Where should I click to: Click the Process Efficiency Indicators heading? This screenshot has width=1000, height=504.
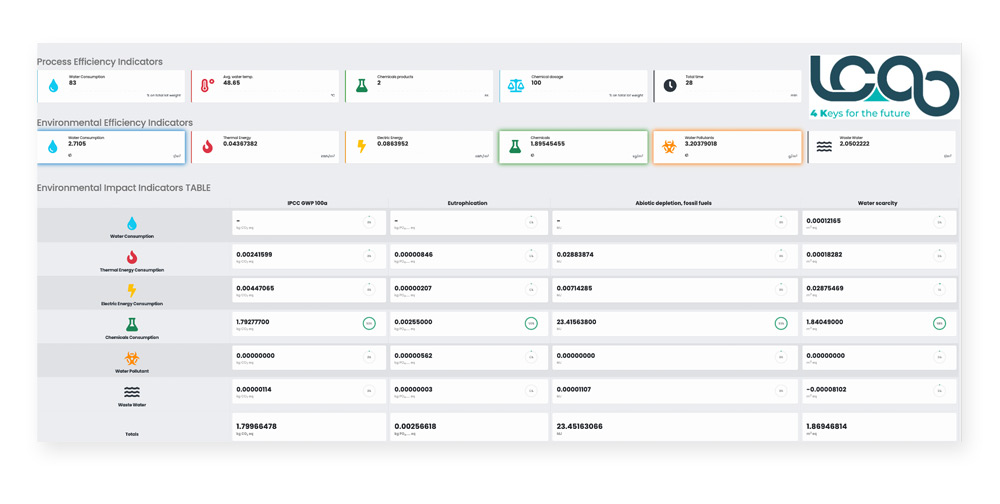click(99, 62)
